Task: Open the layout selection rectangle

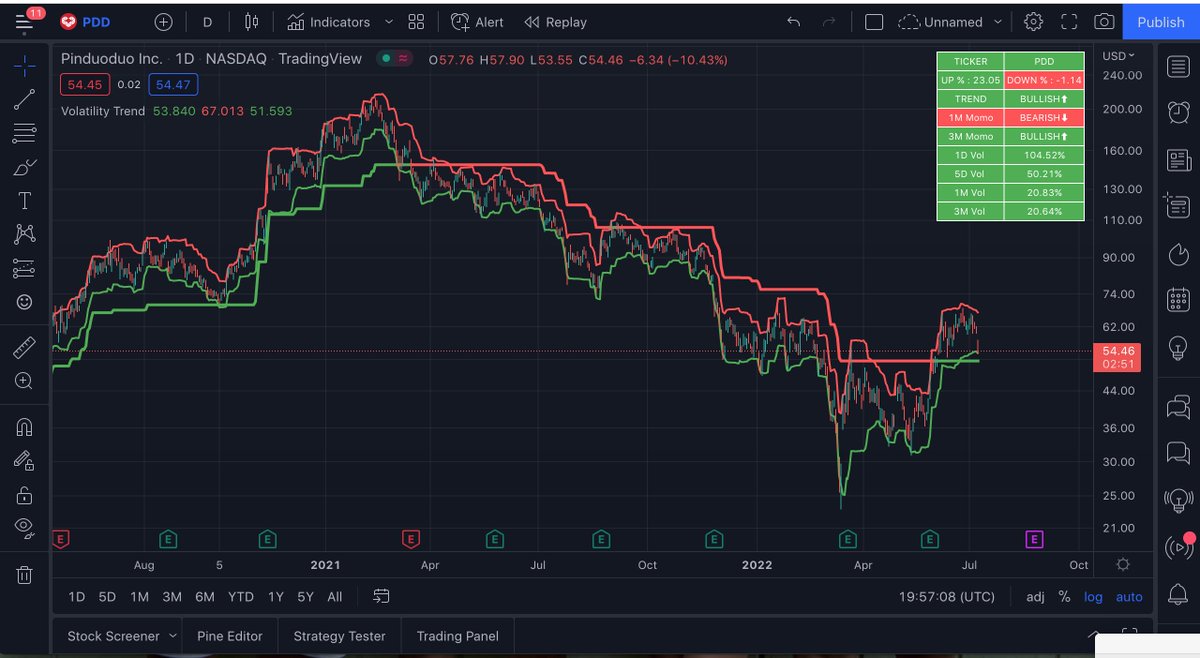Action: point(873,21)
